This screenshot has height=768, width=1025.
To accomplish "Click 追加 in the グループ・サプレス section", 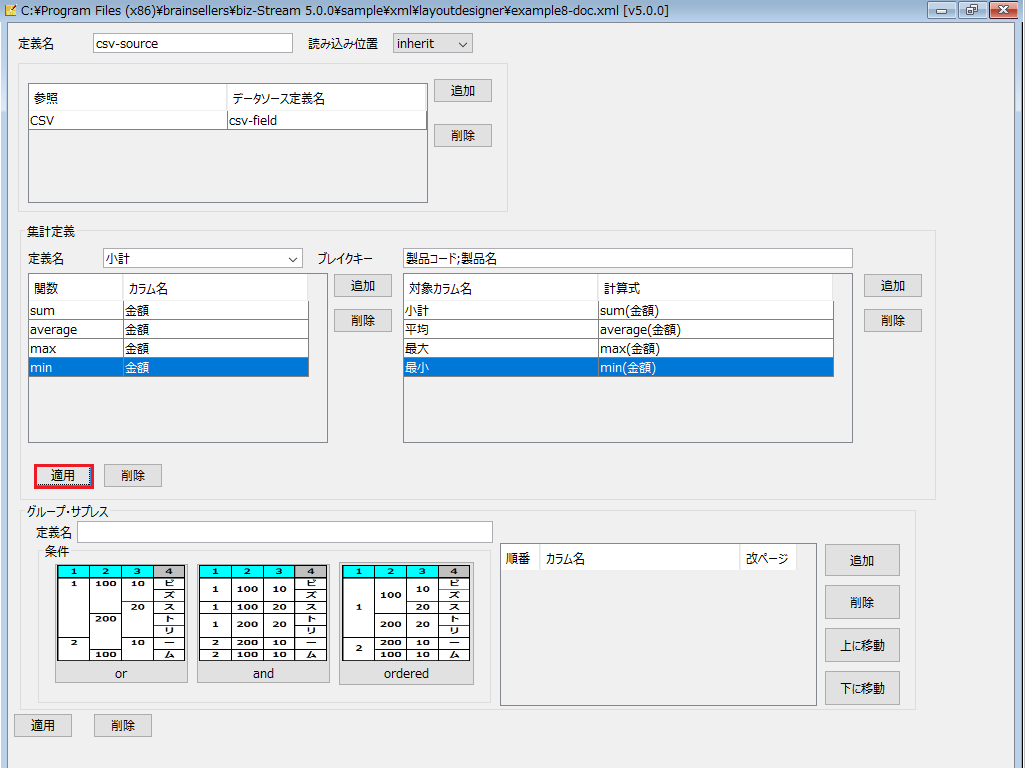I will [x=862, y=560].
